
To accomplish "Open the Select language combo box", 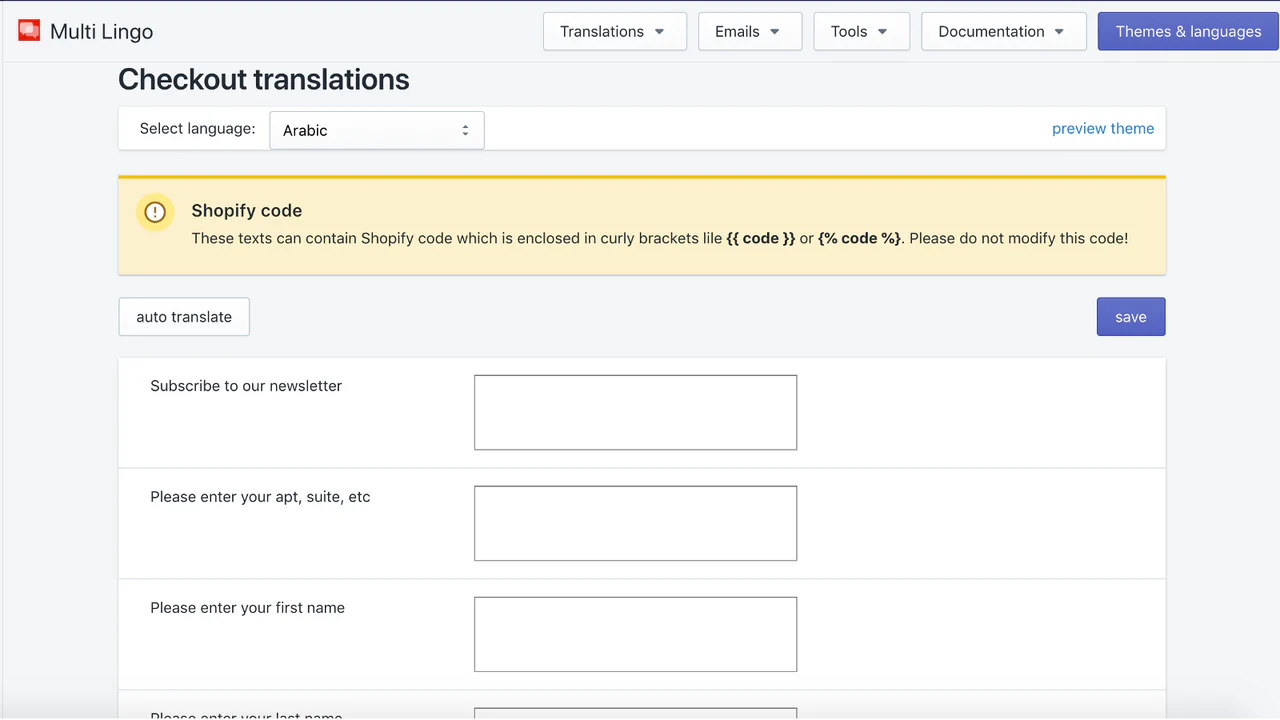I will (377, 130).
